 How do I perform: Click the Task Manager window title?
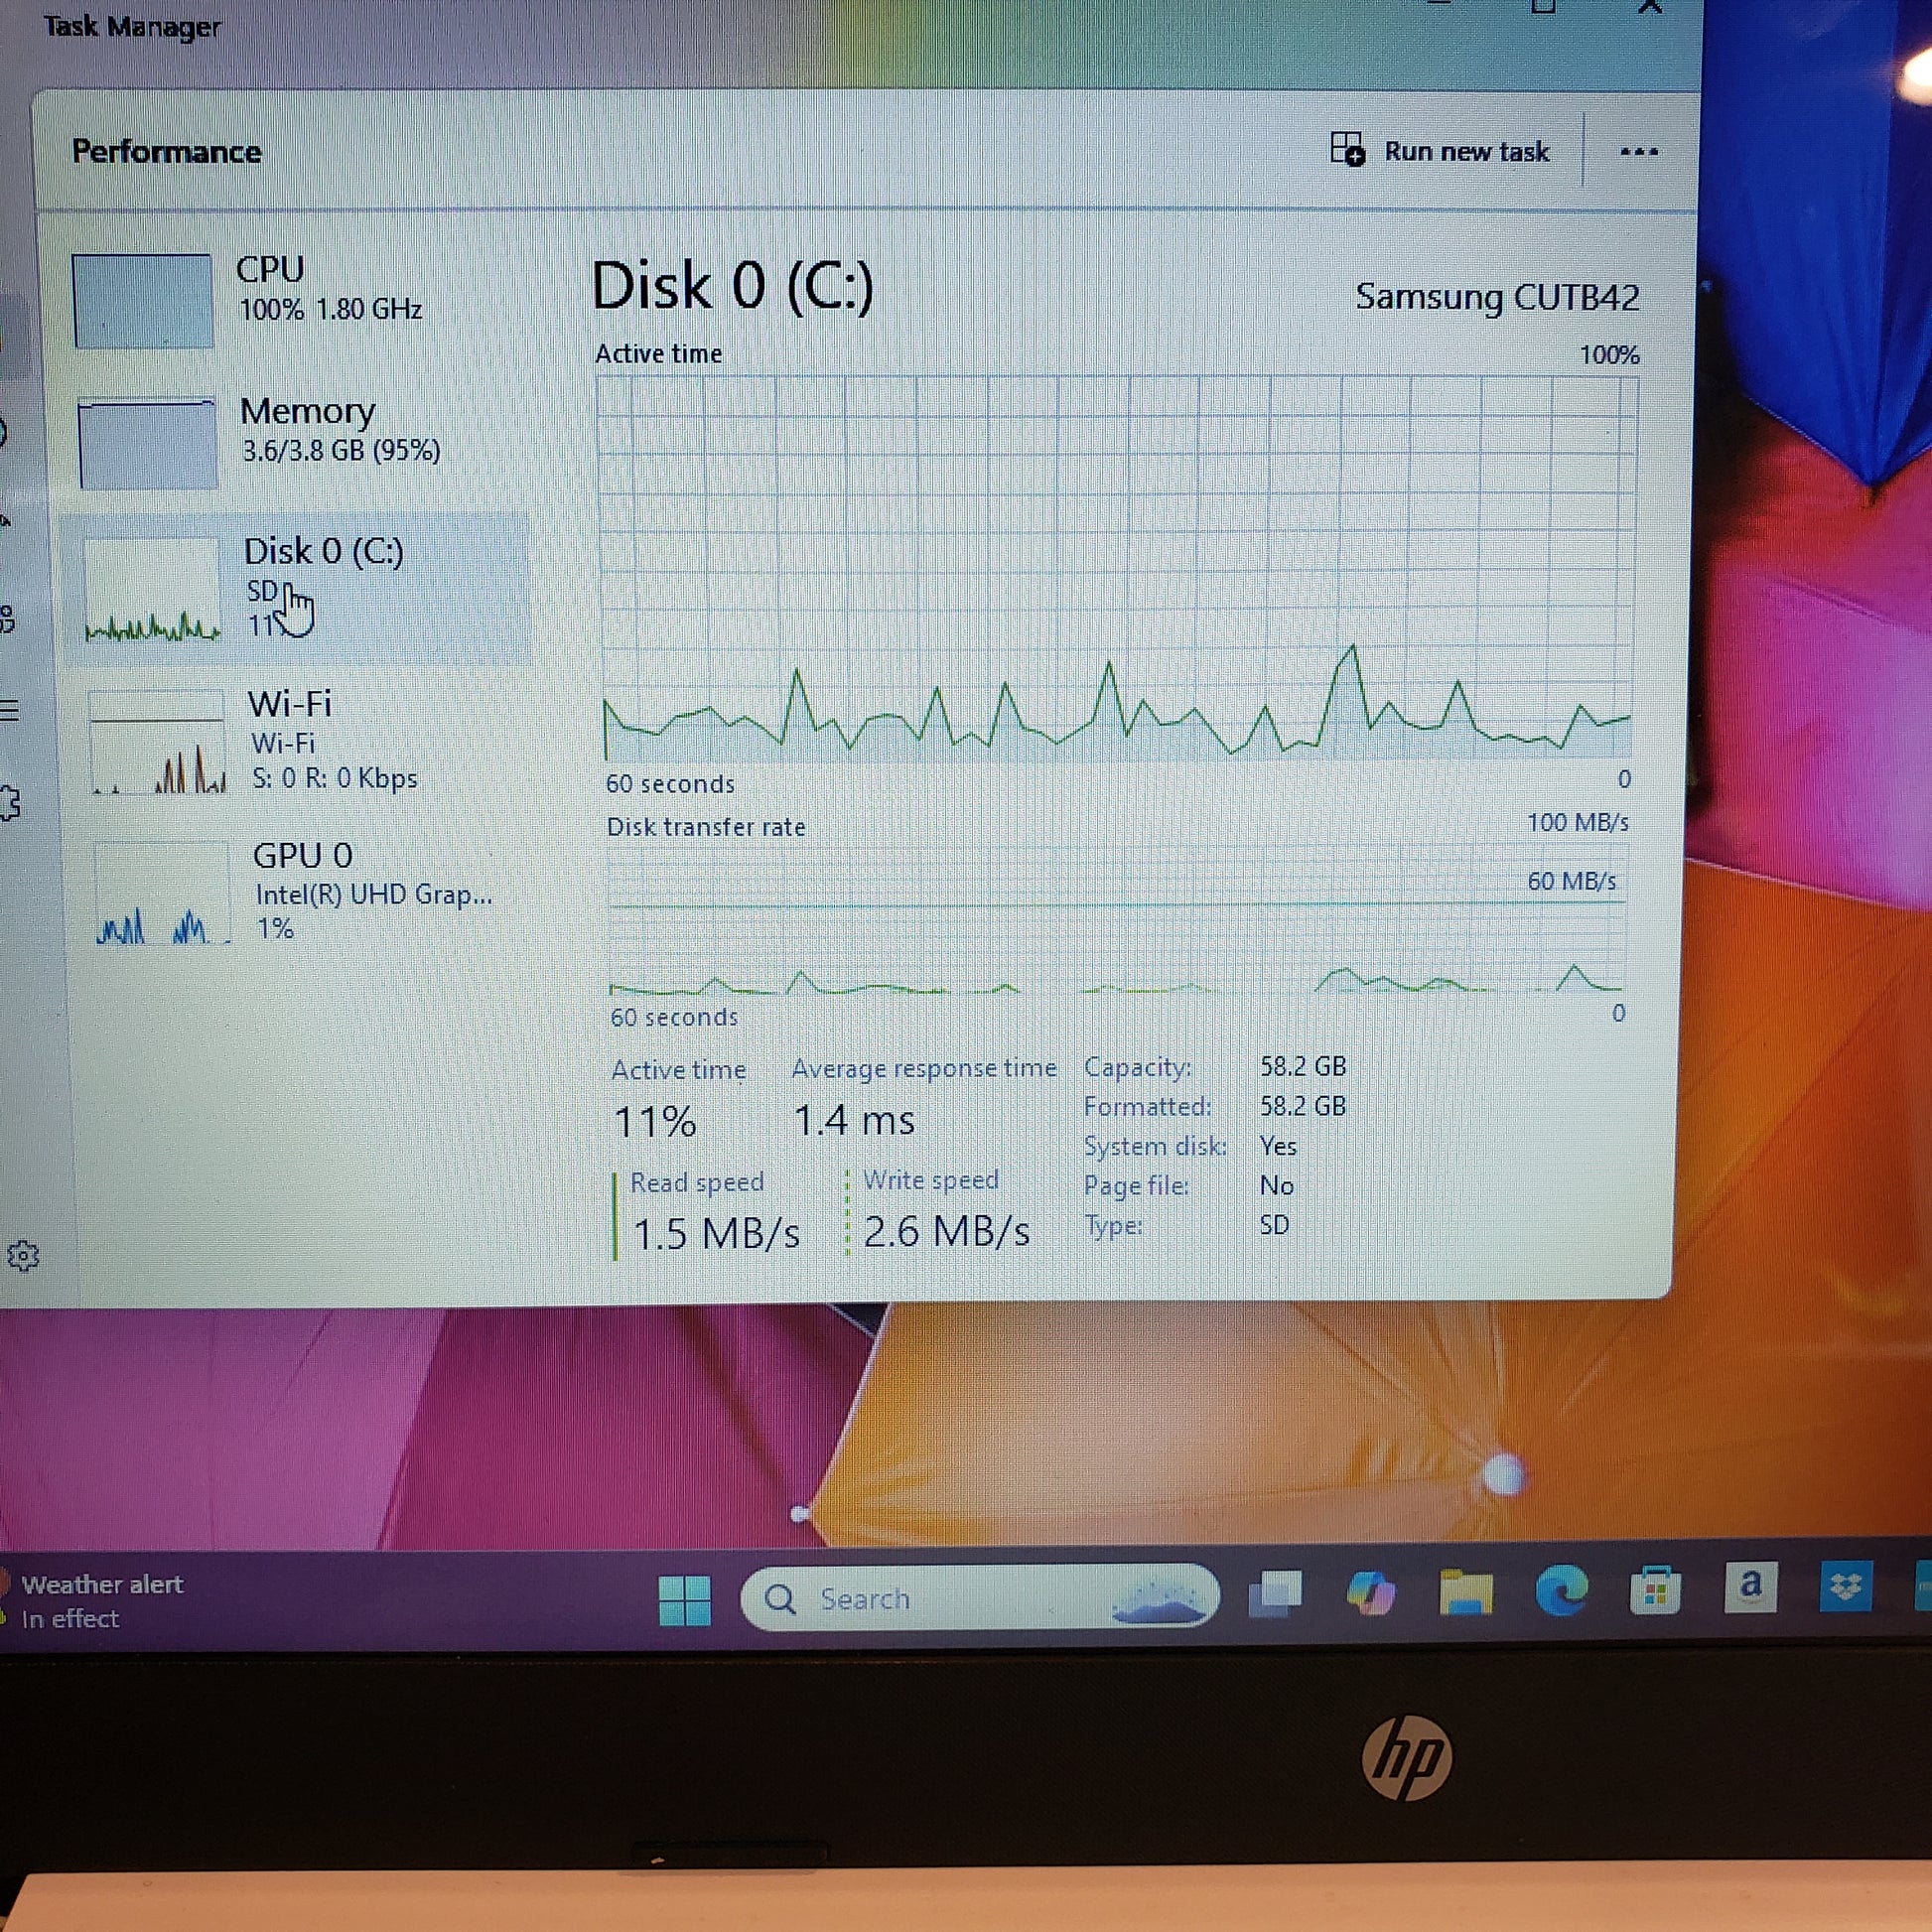[132, 26]
